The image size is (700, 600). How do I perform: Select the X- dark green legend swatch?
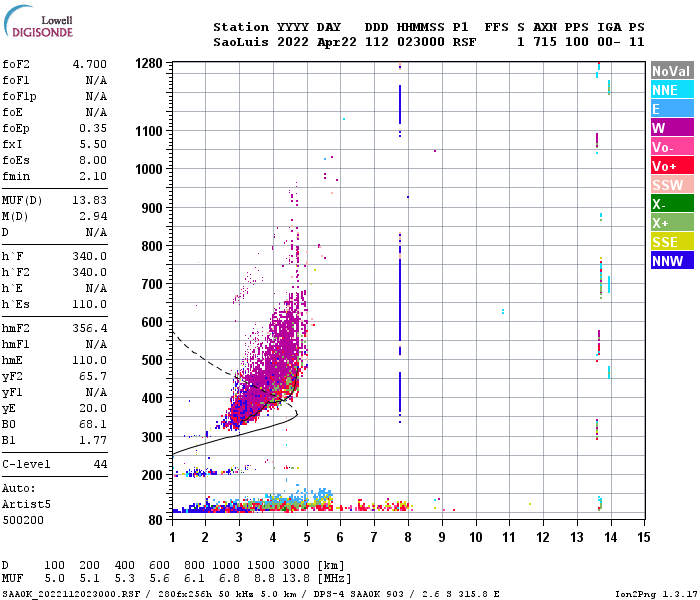point(672,204)
